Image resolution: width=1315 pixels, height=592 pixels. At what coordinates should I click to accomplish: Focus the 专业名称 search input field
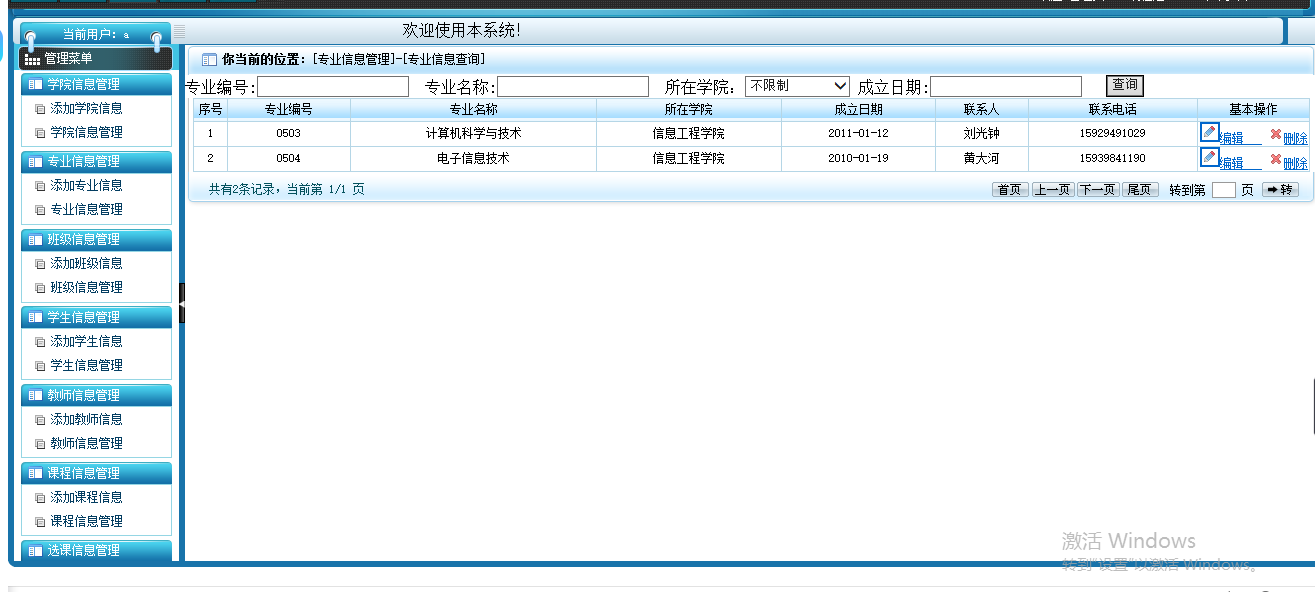click(x=573, y=87)
